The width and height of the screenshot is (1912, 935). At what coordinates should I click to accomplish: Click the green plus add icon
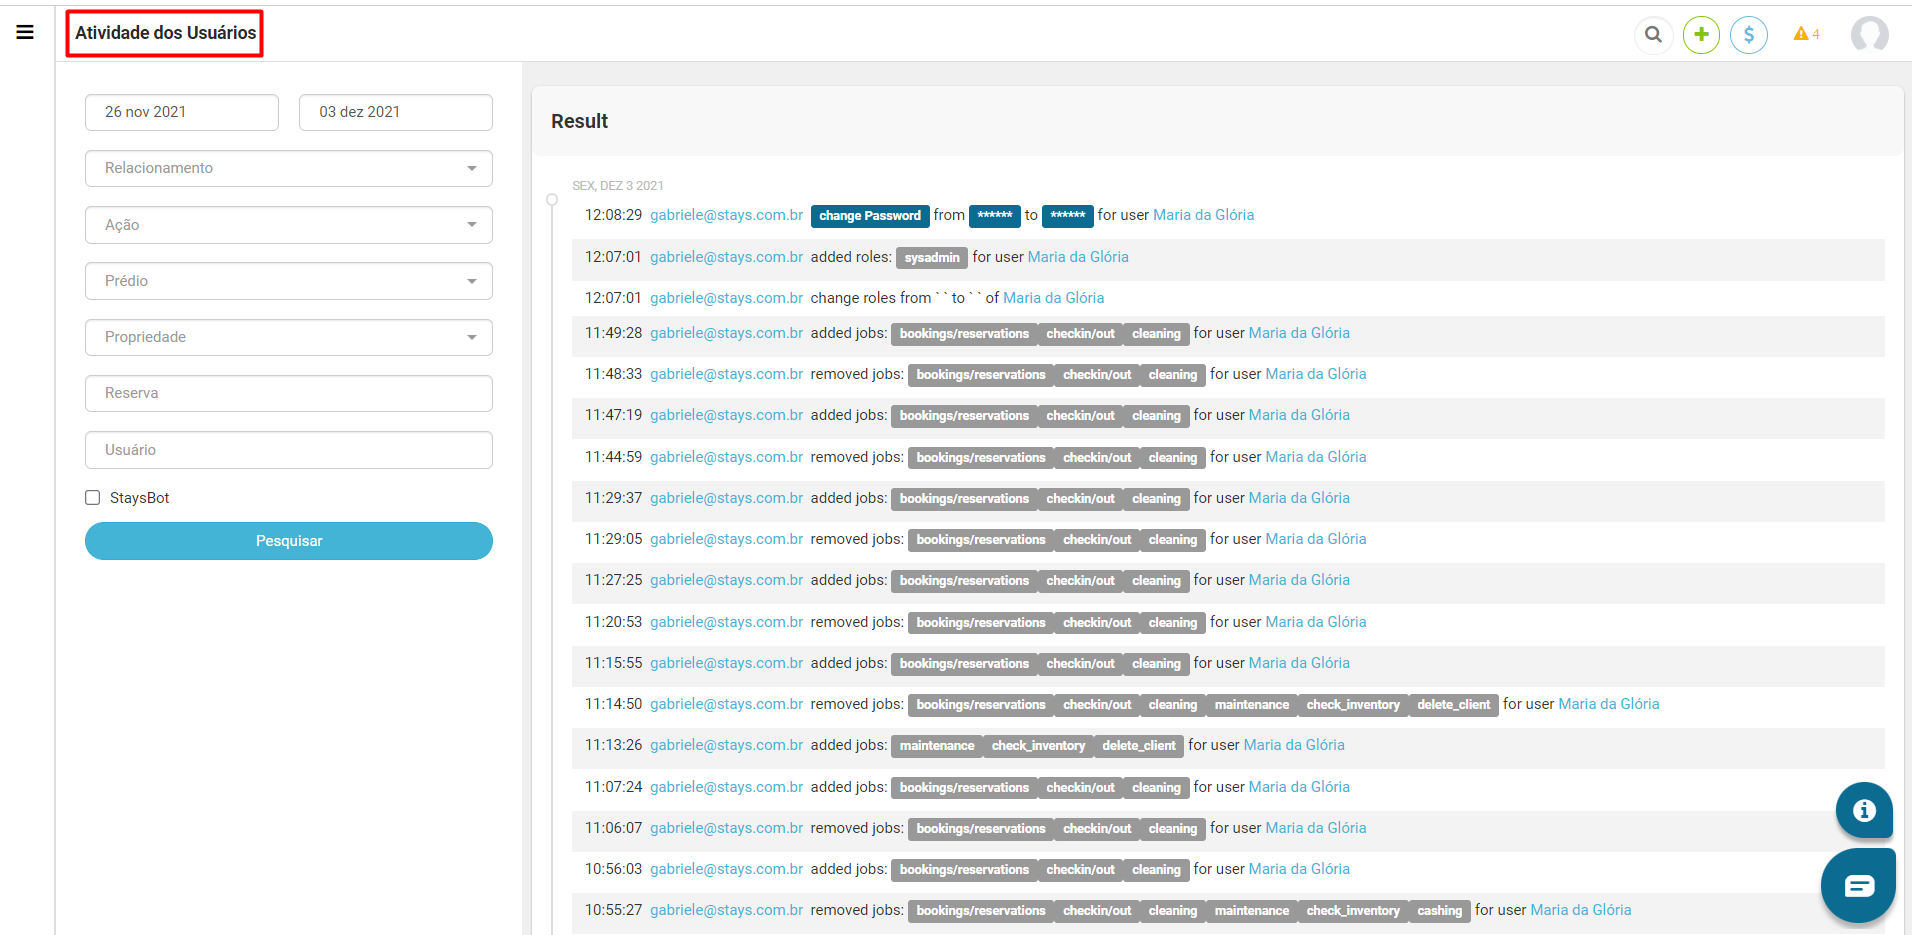tap(1701, 35)
